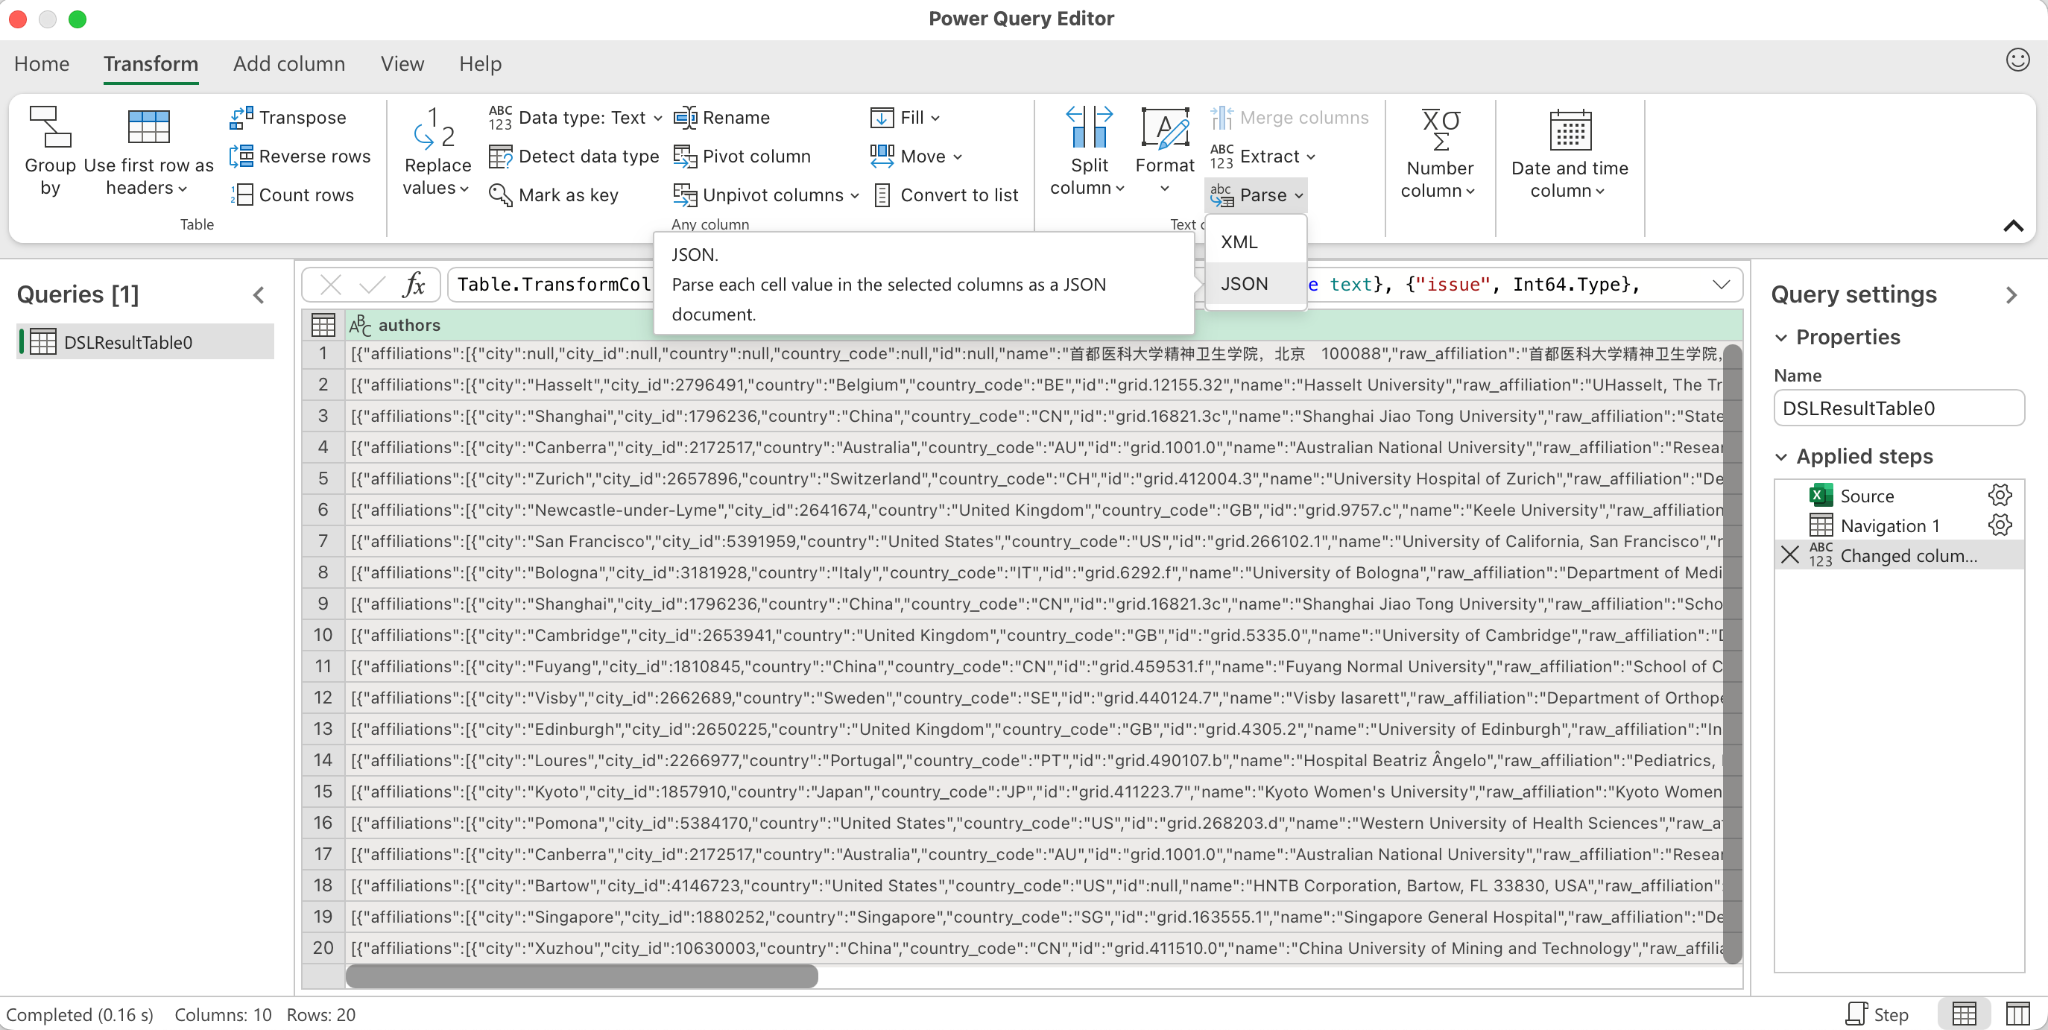Screen dimensions: 2048x1030
Task: Open the Number column tool
Action: click(1438, 150)
